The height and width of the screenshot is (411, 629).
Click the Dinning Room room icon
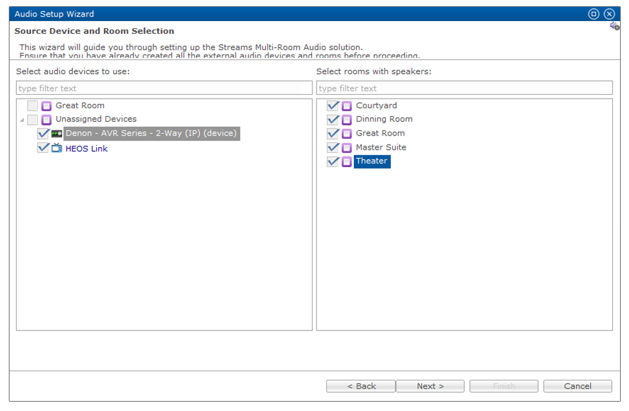[347, 120]
